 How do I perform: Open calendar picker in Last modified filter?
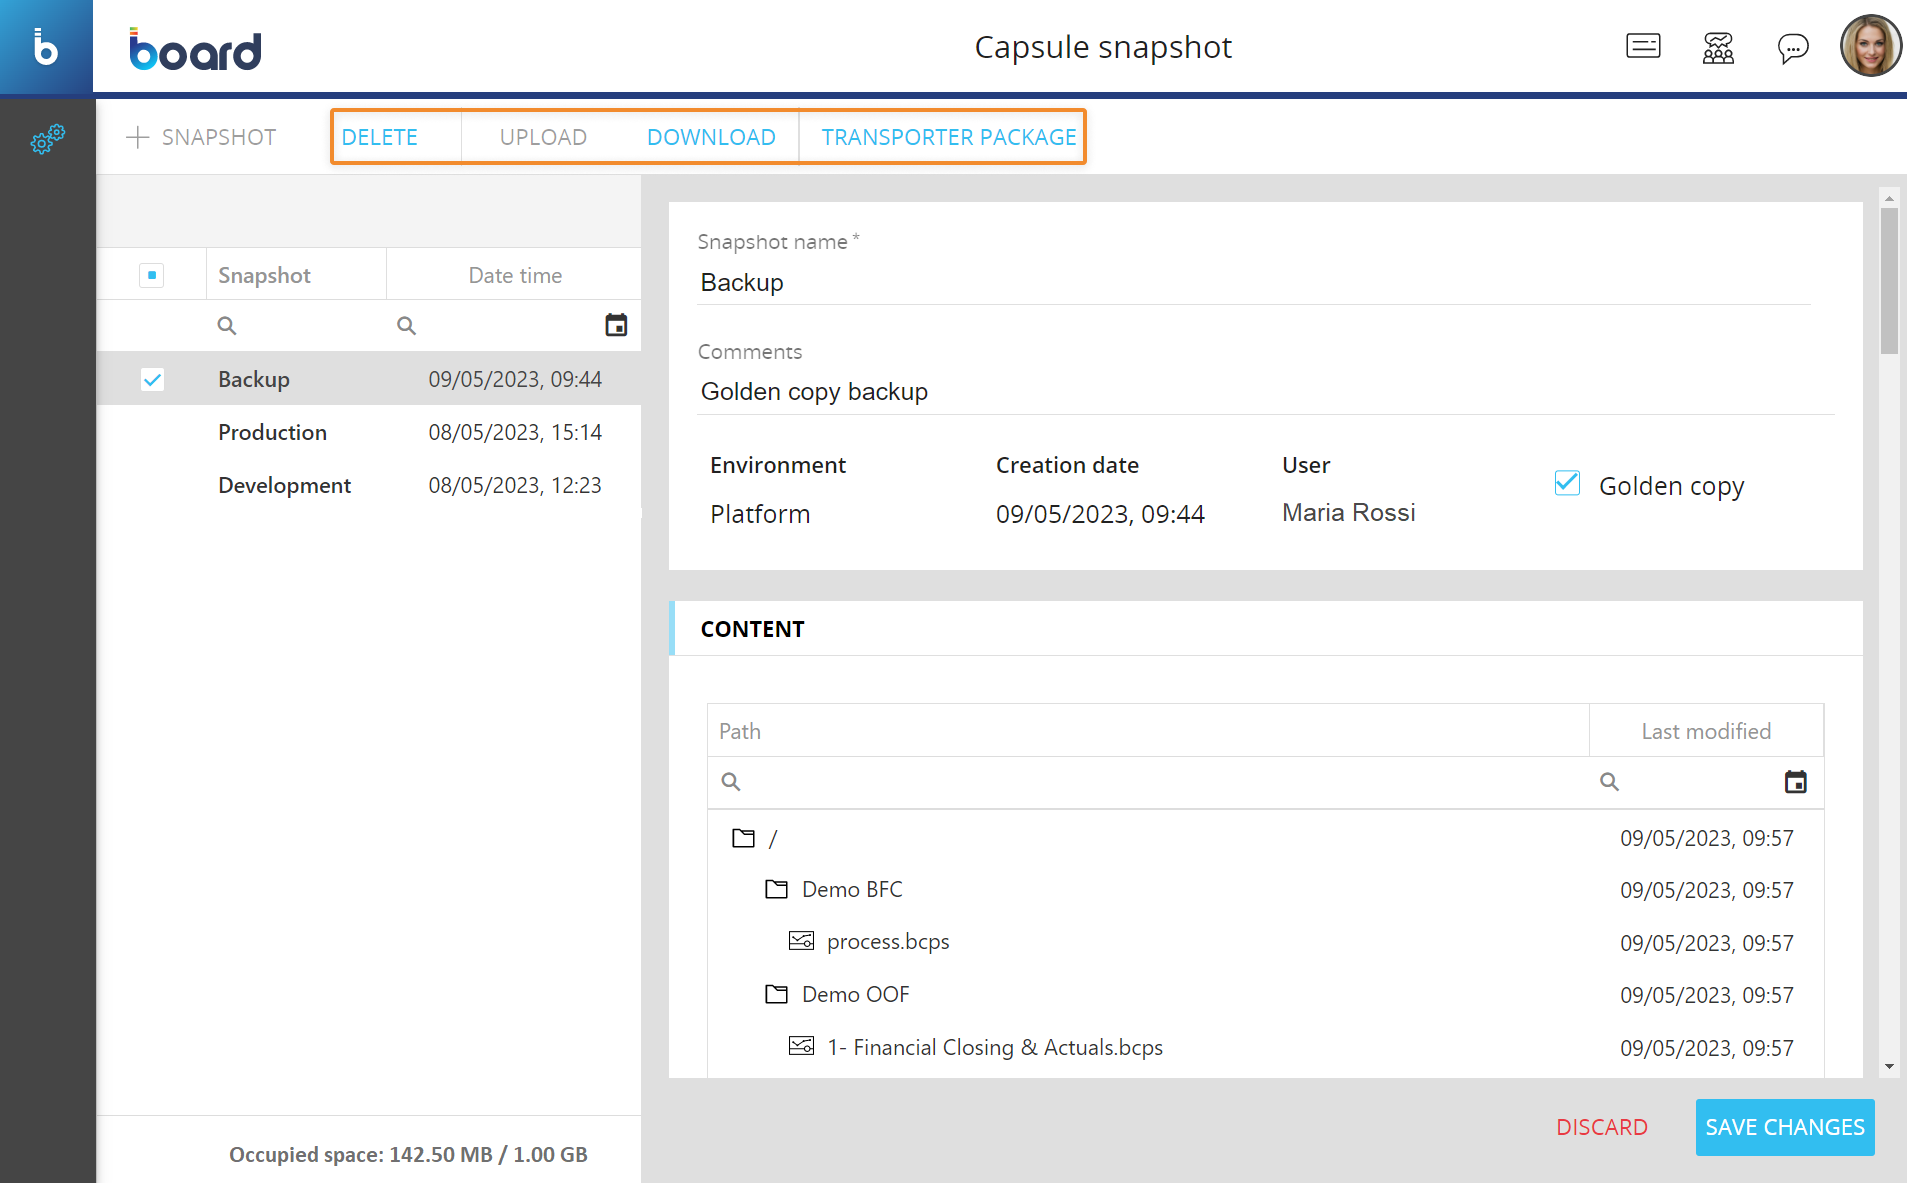click(1795, 782)
